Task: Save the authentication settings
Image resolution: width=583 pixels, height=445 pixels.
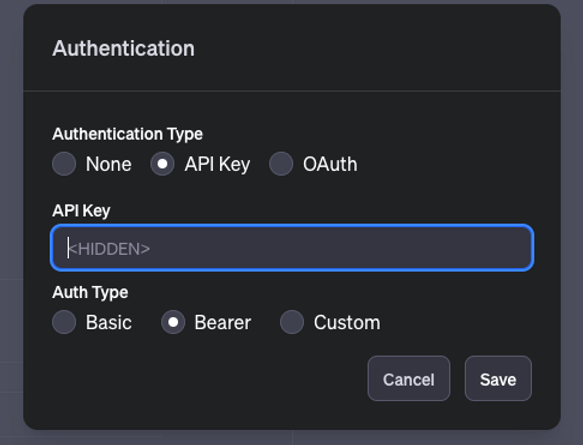Action: (498, 378)
